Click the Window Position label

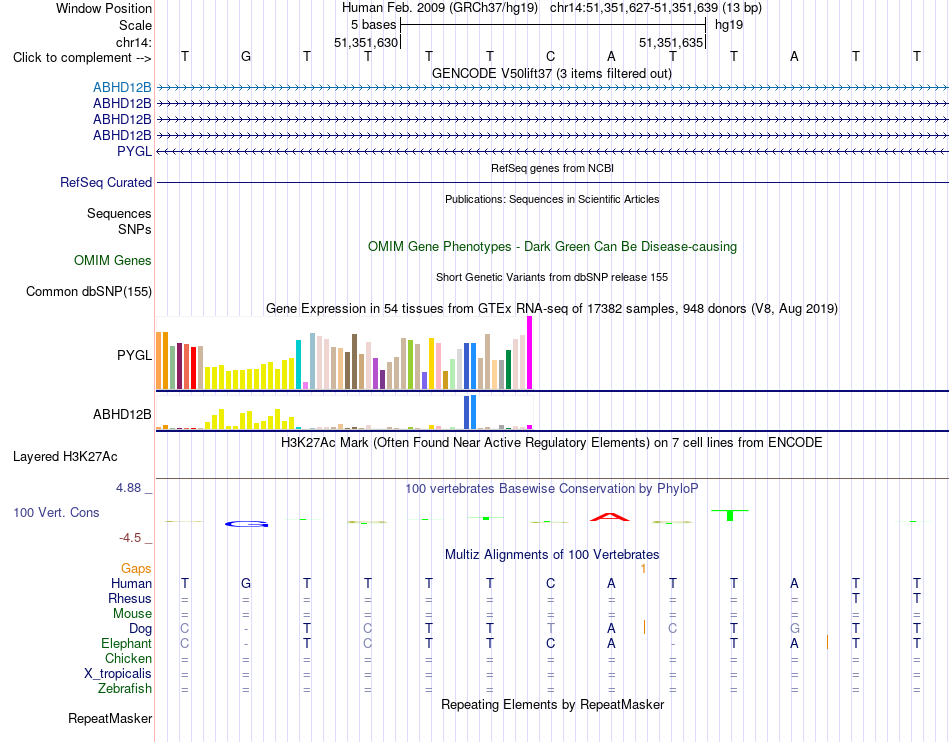coord(104,8)
